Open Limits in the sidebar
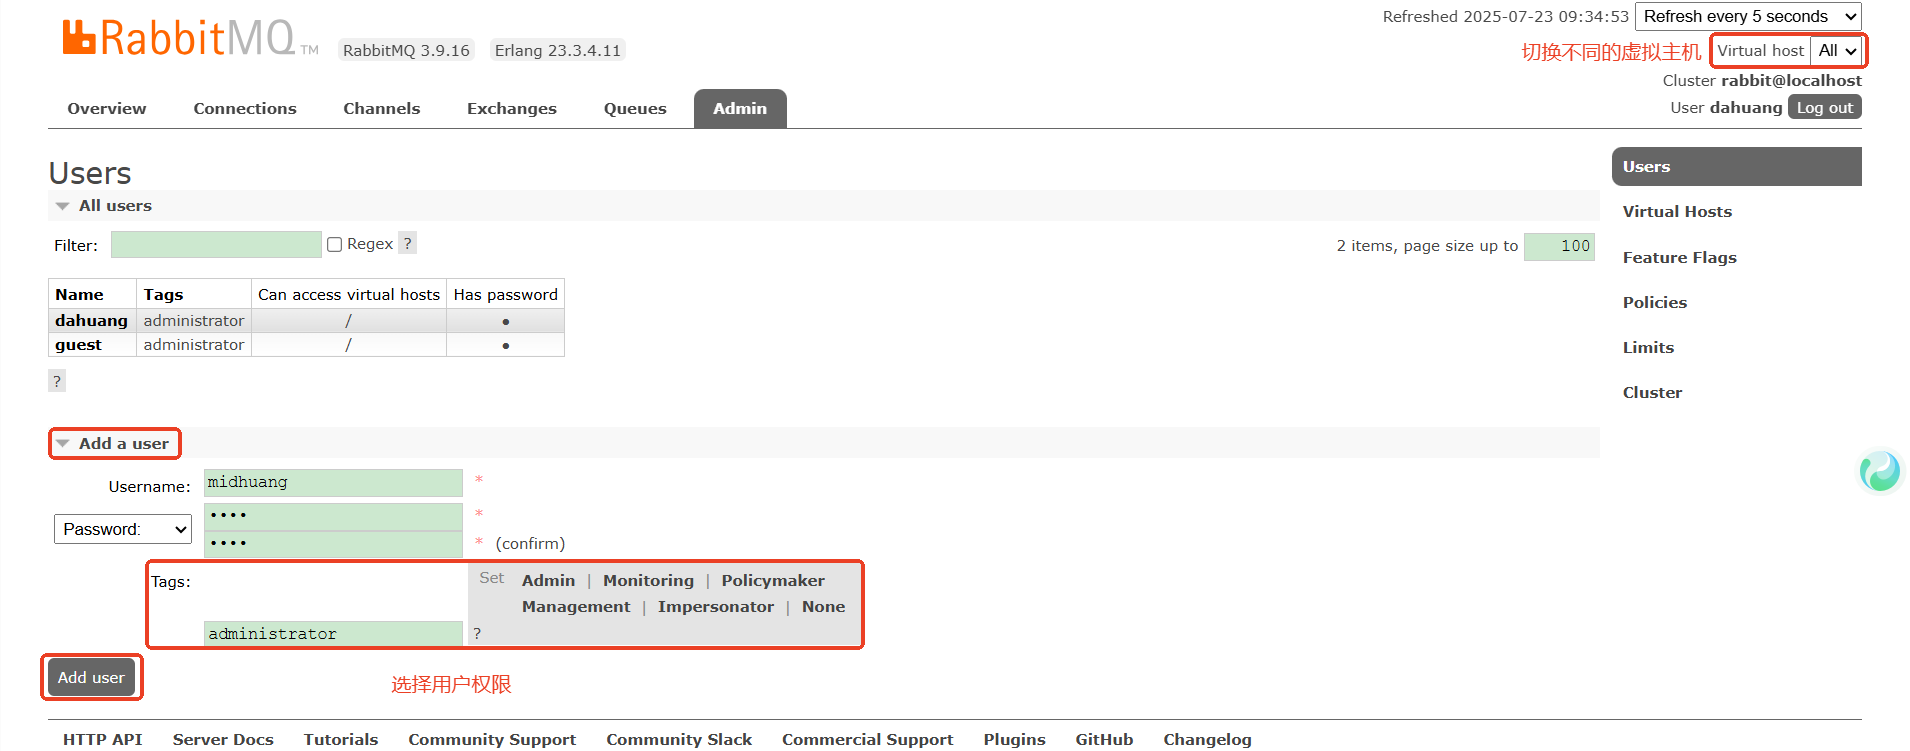Viewport: 1910px width, 751px height. coord(1648,347)
